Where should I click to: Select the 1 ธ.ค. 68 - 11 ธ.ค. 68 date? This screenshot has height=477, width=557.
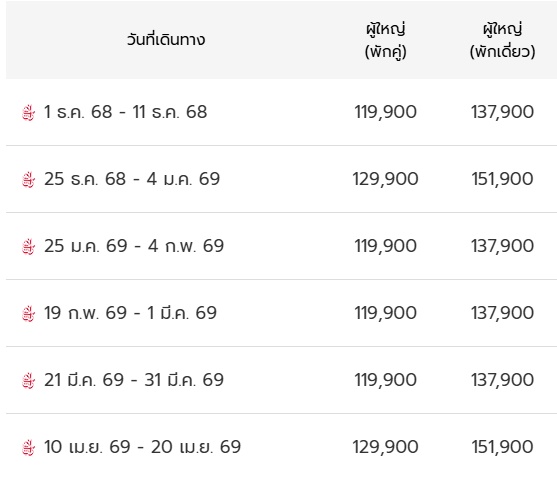point(125,112)
